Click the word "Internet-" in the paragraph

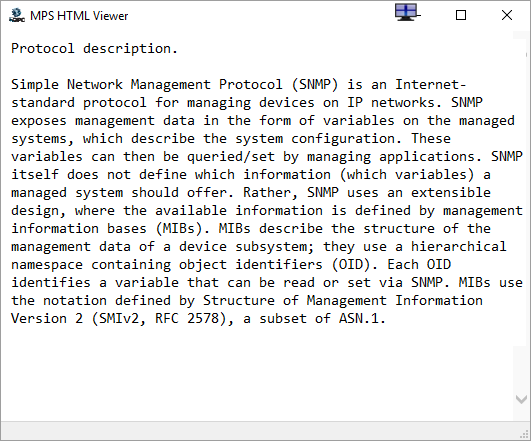[x=430, y=85]
